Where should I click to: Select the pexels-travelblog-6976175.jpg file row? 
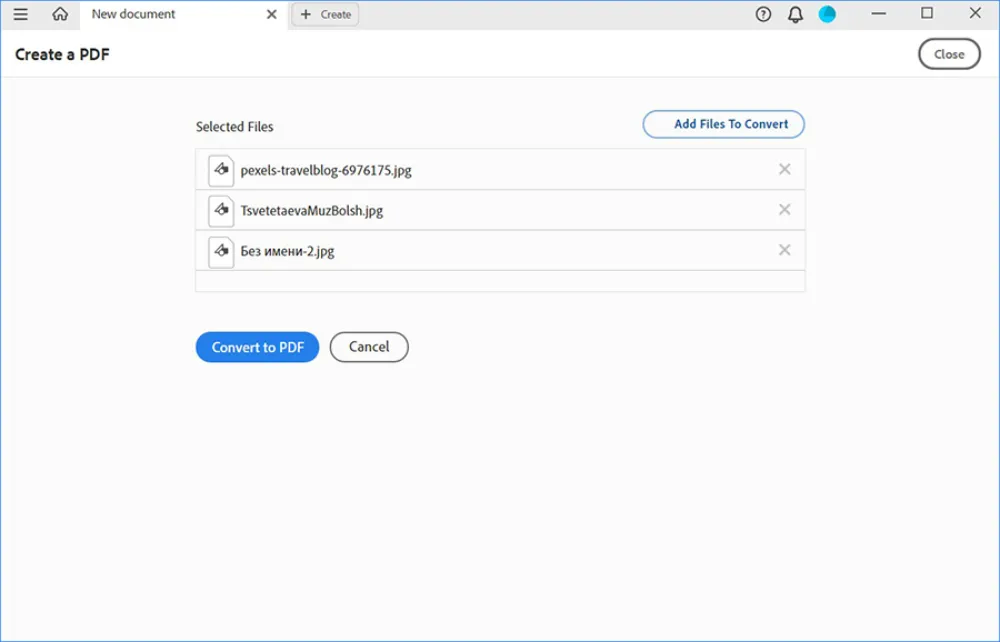(500, 170)
